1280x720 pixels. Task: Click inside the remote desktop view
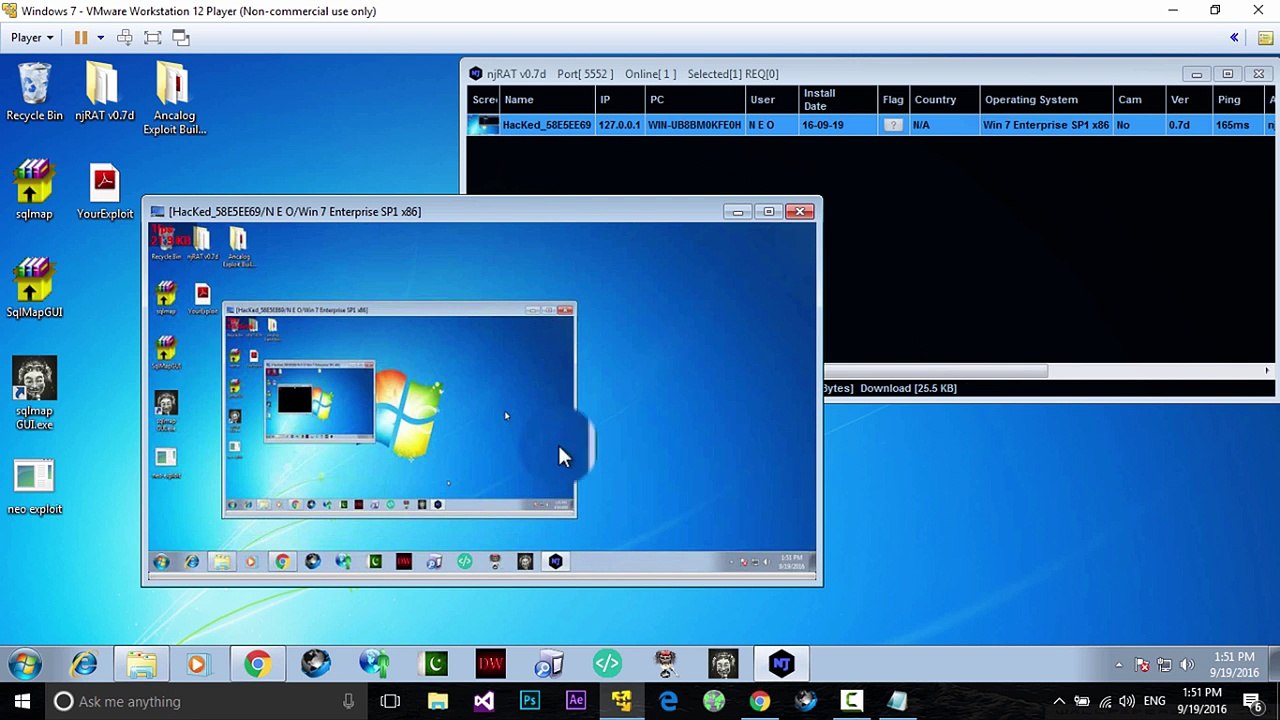coord(483,400)
